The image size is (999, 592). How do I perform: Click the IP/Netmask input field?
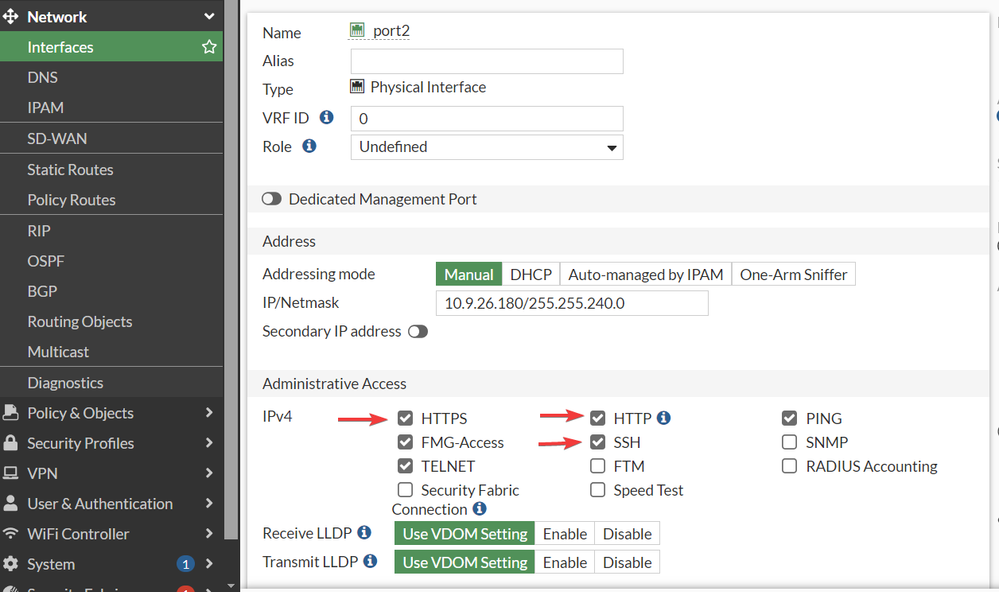point(571,303)
